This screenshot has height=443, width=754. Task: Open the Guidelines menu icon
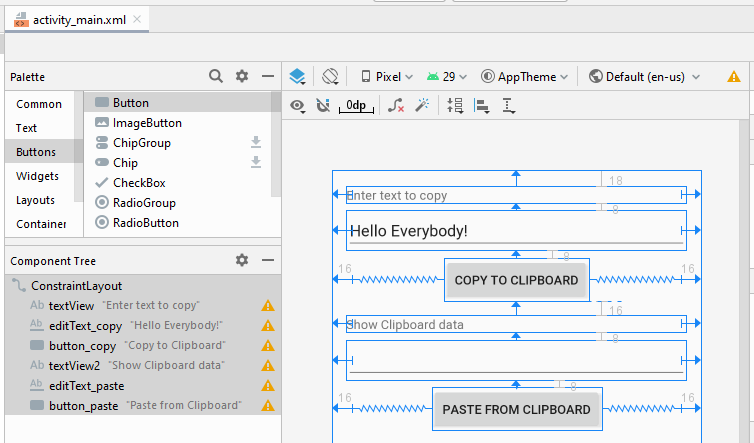(508, 105)
